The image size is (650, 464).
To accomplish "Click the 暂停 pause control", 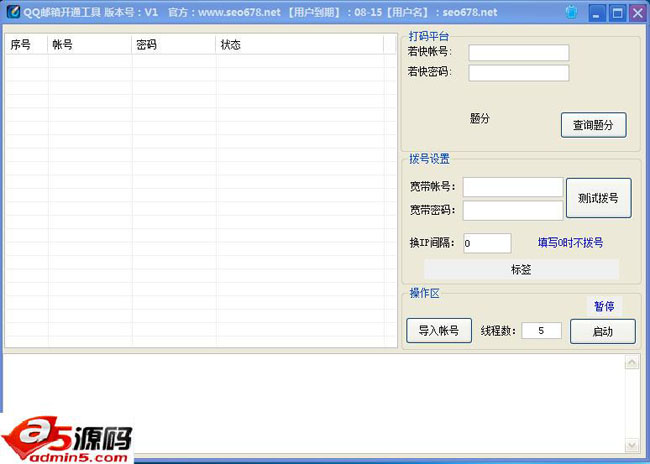I will pyautogui.click(x=604, y=306).
